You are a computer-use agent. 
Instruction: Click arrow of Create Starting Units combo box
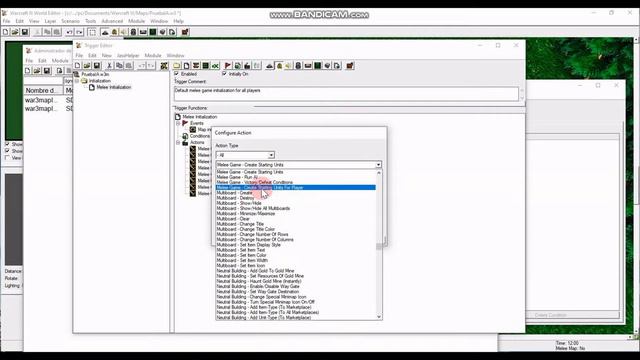[x=378, y=164]
